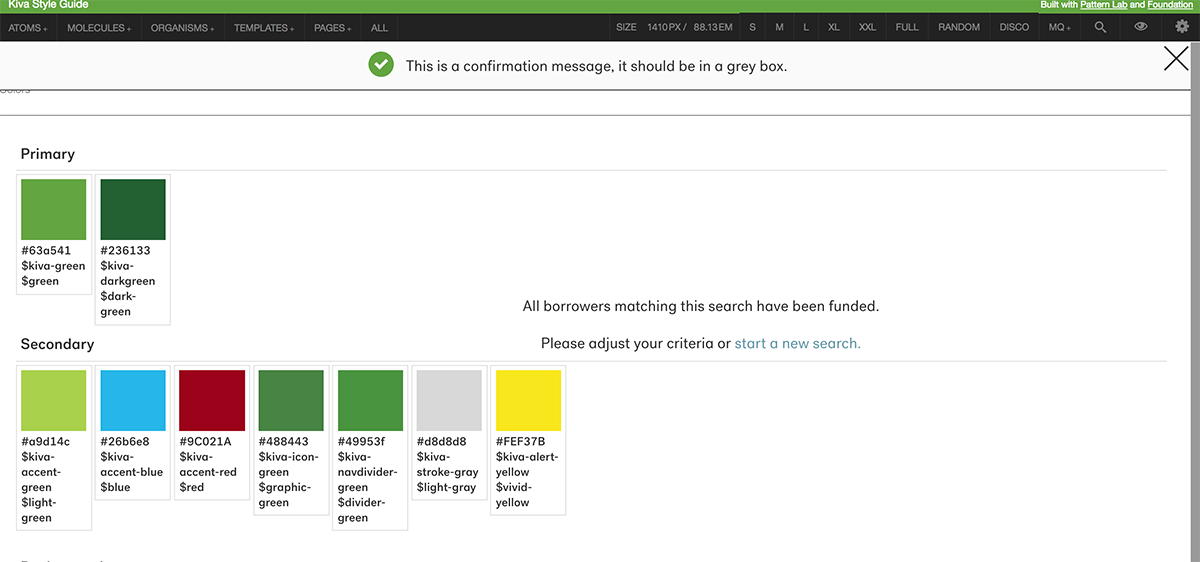Open the Pages menu
This screenshot has width=1200, height=562.
333,28
